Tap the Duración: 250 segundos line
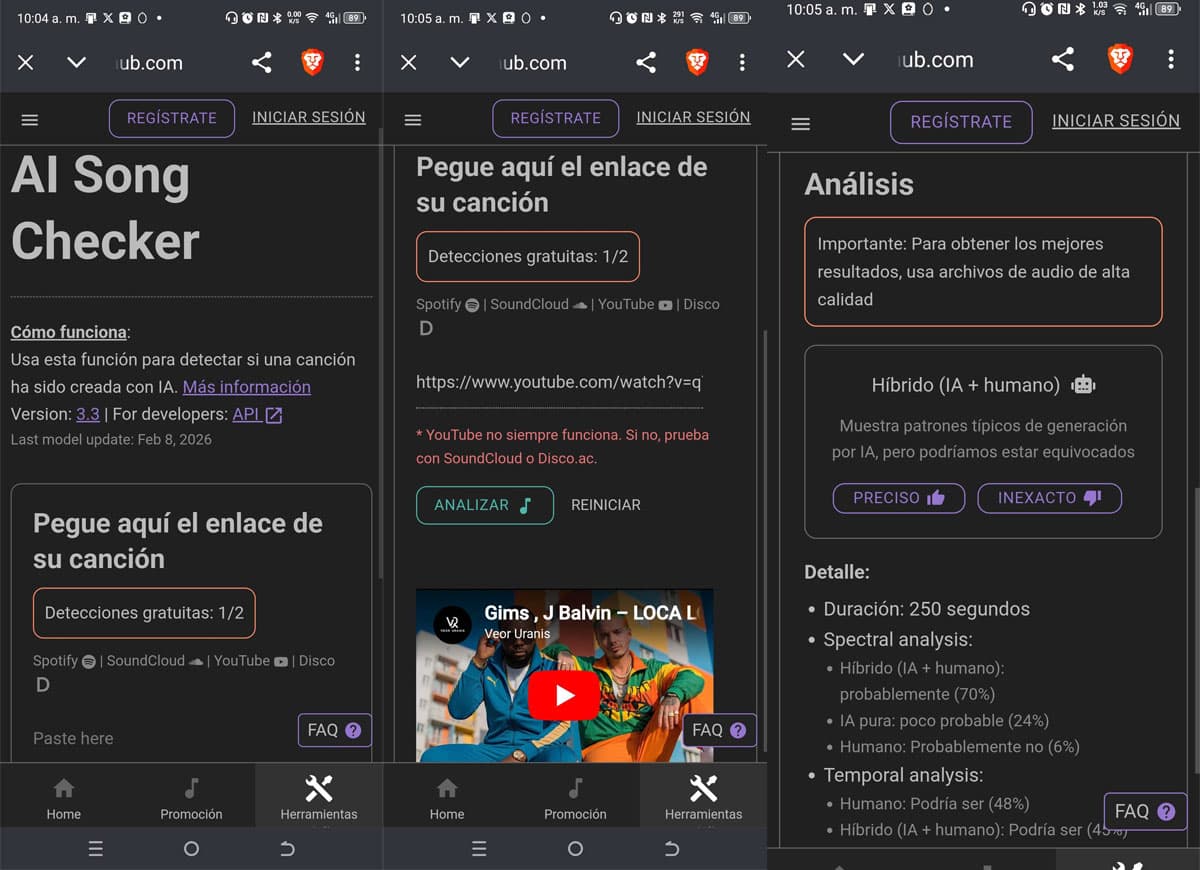 pos(926,609)
